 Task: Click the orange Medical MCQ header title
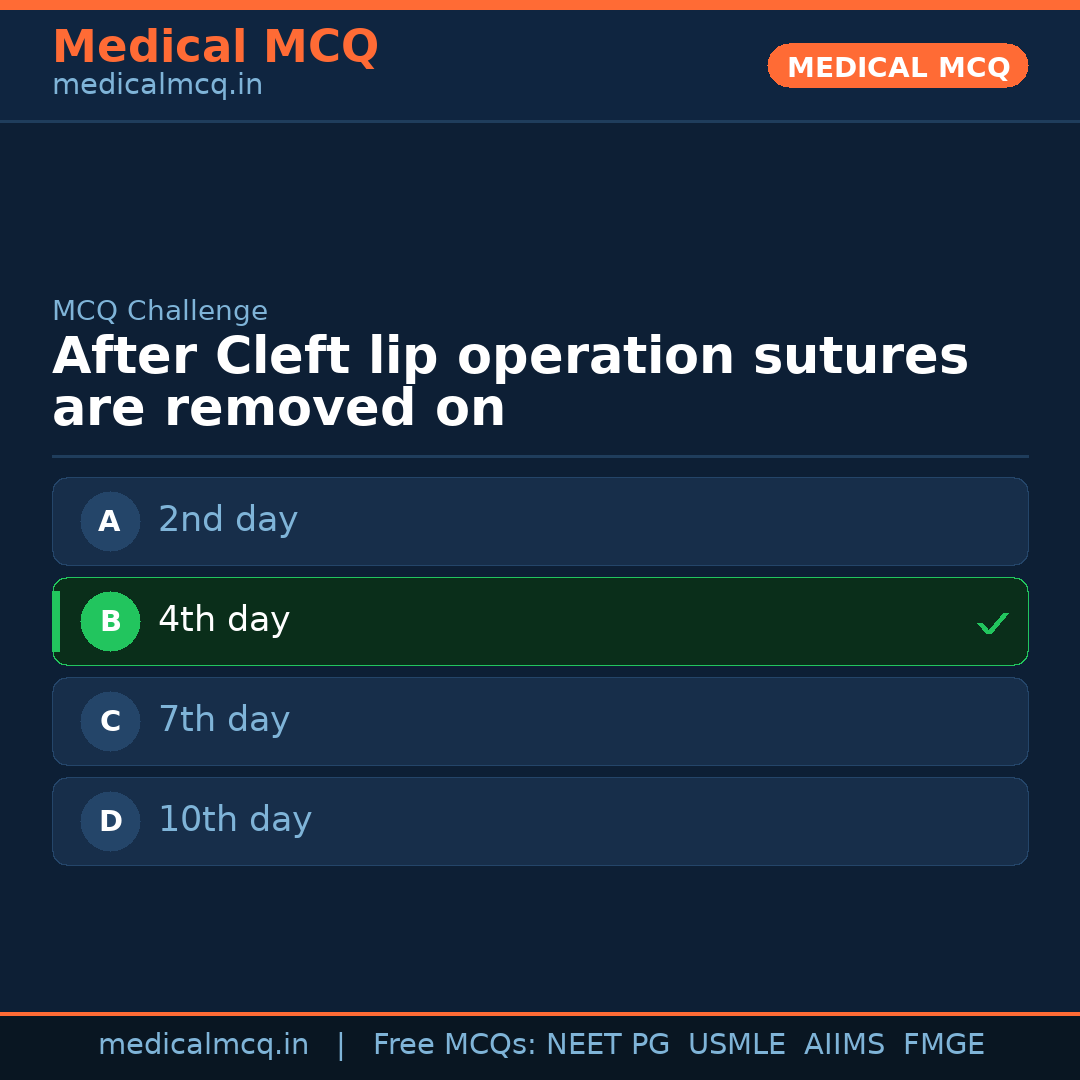tap(215, 47)
